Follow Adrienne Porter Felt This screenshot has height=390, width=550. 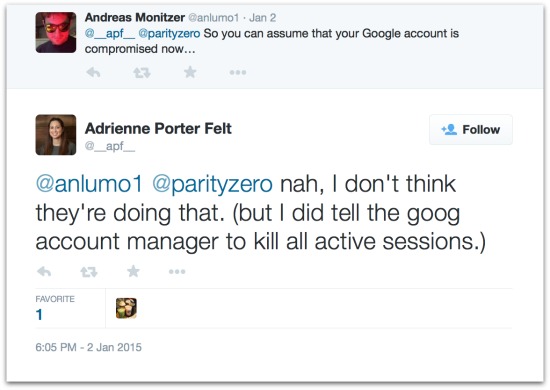pyautogui.click(x=471, y=129)
